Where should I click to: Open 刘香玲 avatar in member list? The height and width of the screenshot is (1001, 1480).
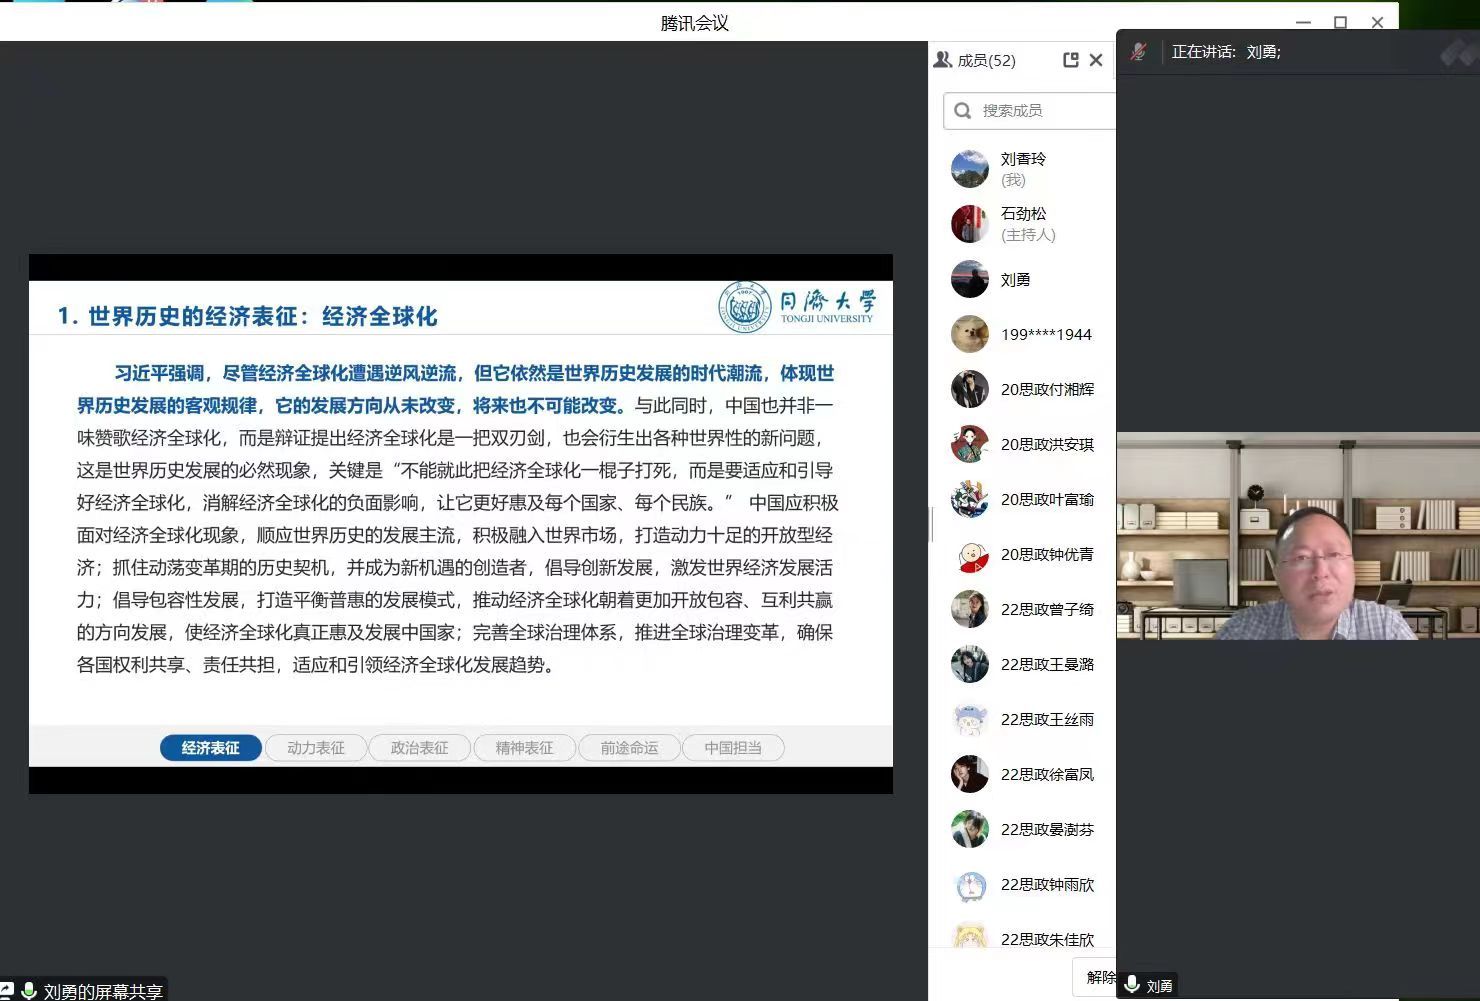pos(969,169)
